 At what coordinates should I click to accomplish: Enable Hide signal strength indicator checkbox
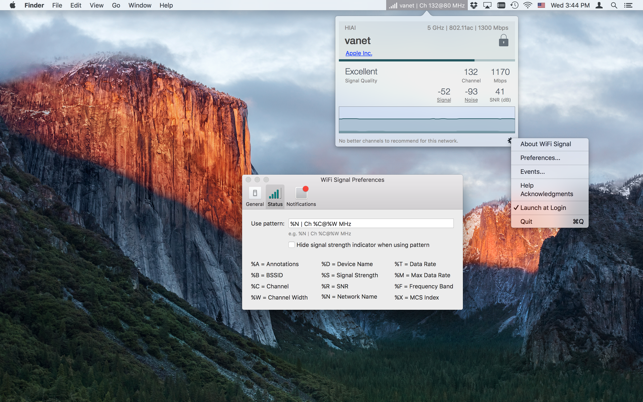pyautogui.click(x=292, y=245)
